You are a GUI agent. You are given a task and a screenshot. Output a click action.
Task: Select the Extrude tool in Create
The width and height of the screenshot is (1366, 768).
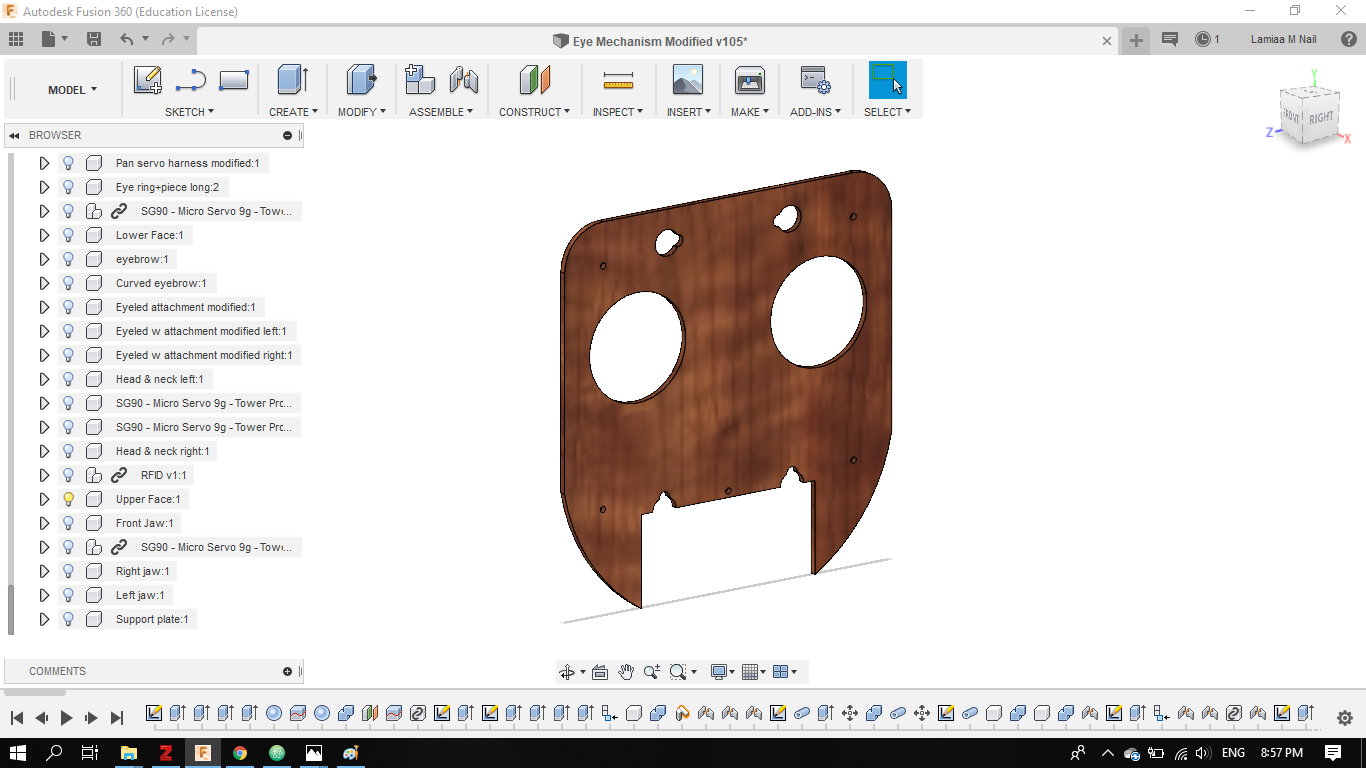[x=292, y=81]
